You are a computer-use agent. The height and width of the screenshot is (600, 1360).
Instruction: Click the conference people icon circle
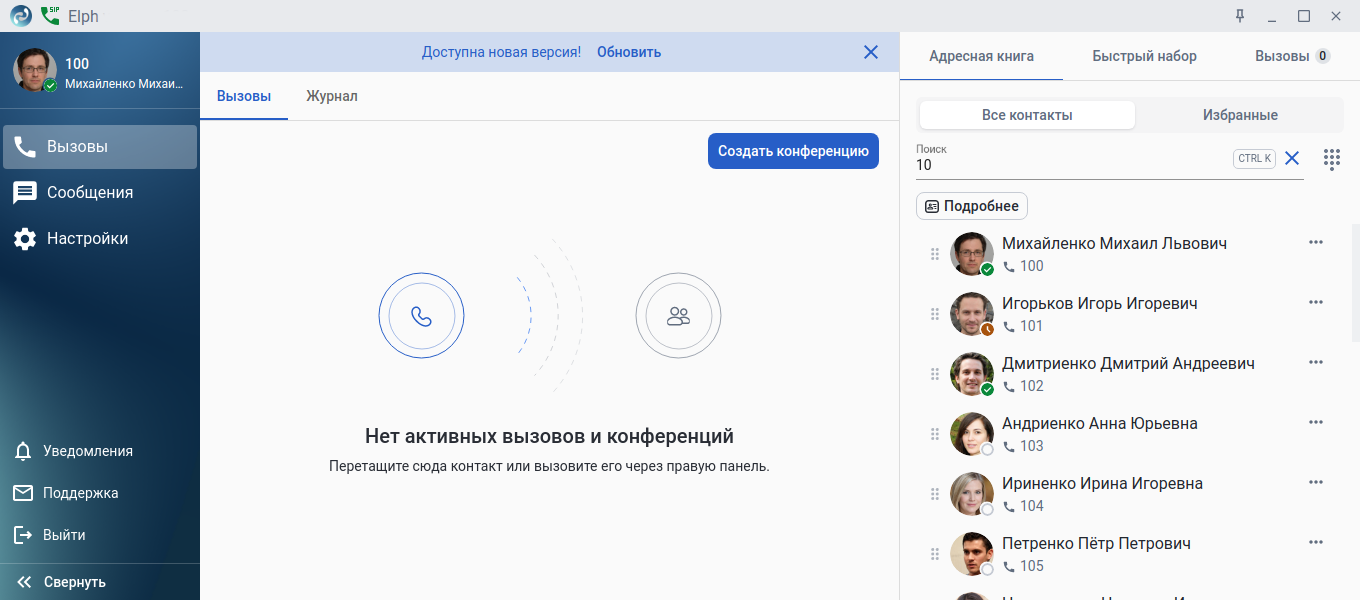[x=678, y=316]
